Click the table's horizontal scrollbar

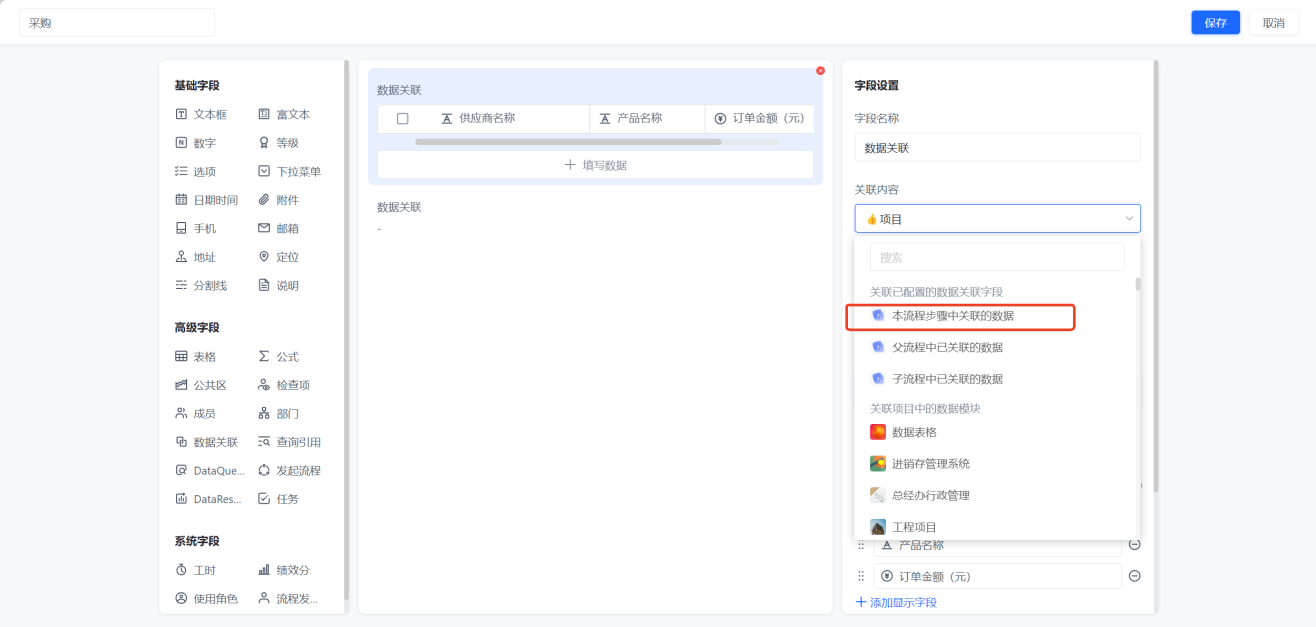pyautogui.click(x=568, y=142)
